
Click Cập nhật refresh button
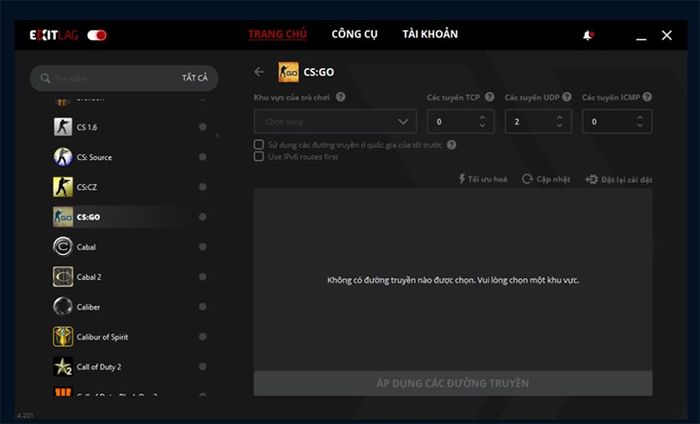pos(546,179)
